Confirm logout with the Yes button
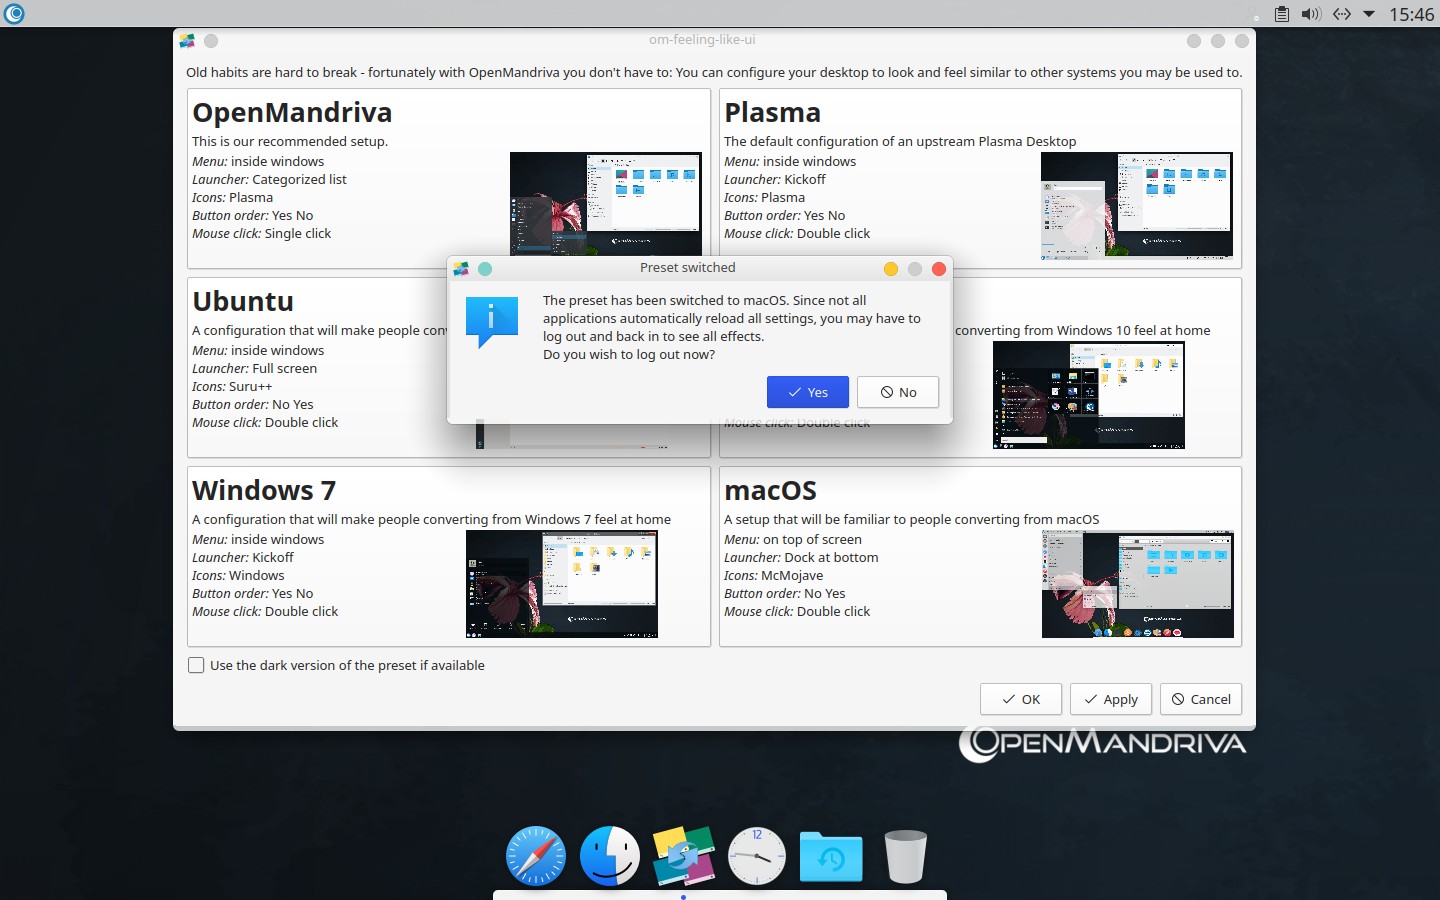The image size is (1440, 900). pos(808,392)
